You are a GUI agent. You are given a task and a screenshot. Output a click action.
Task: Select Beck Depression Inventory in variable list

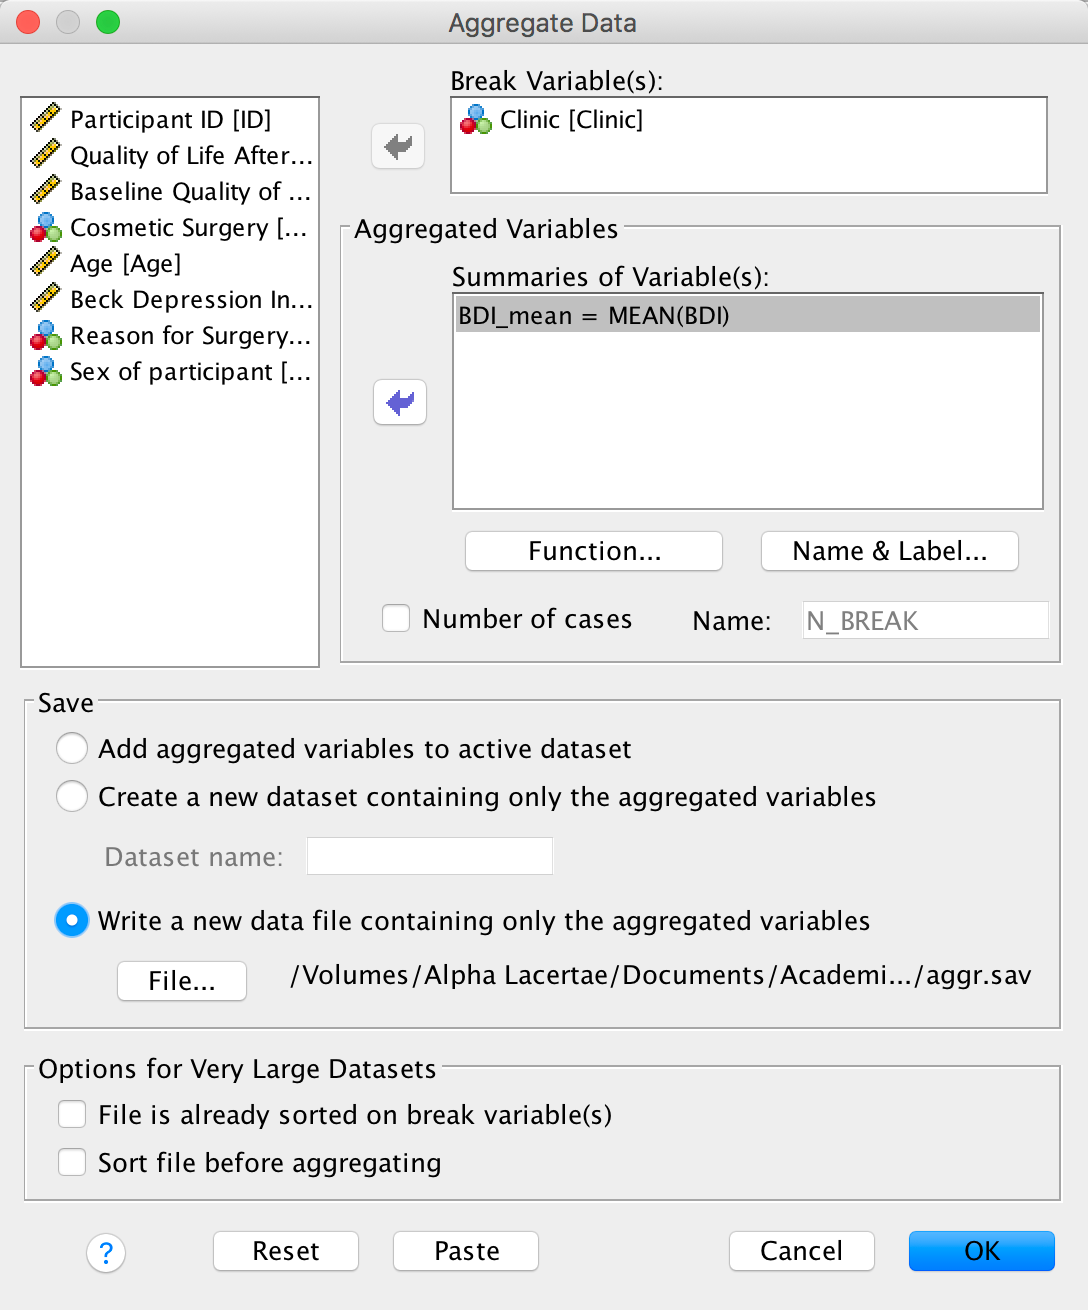click(190, 300)
